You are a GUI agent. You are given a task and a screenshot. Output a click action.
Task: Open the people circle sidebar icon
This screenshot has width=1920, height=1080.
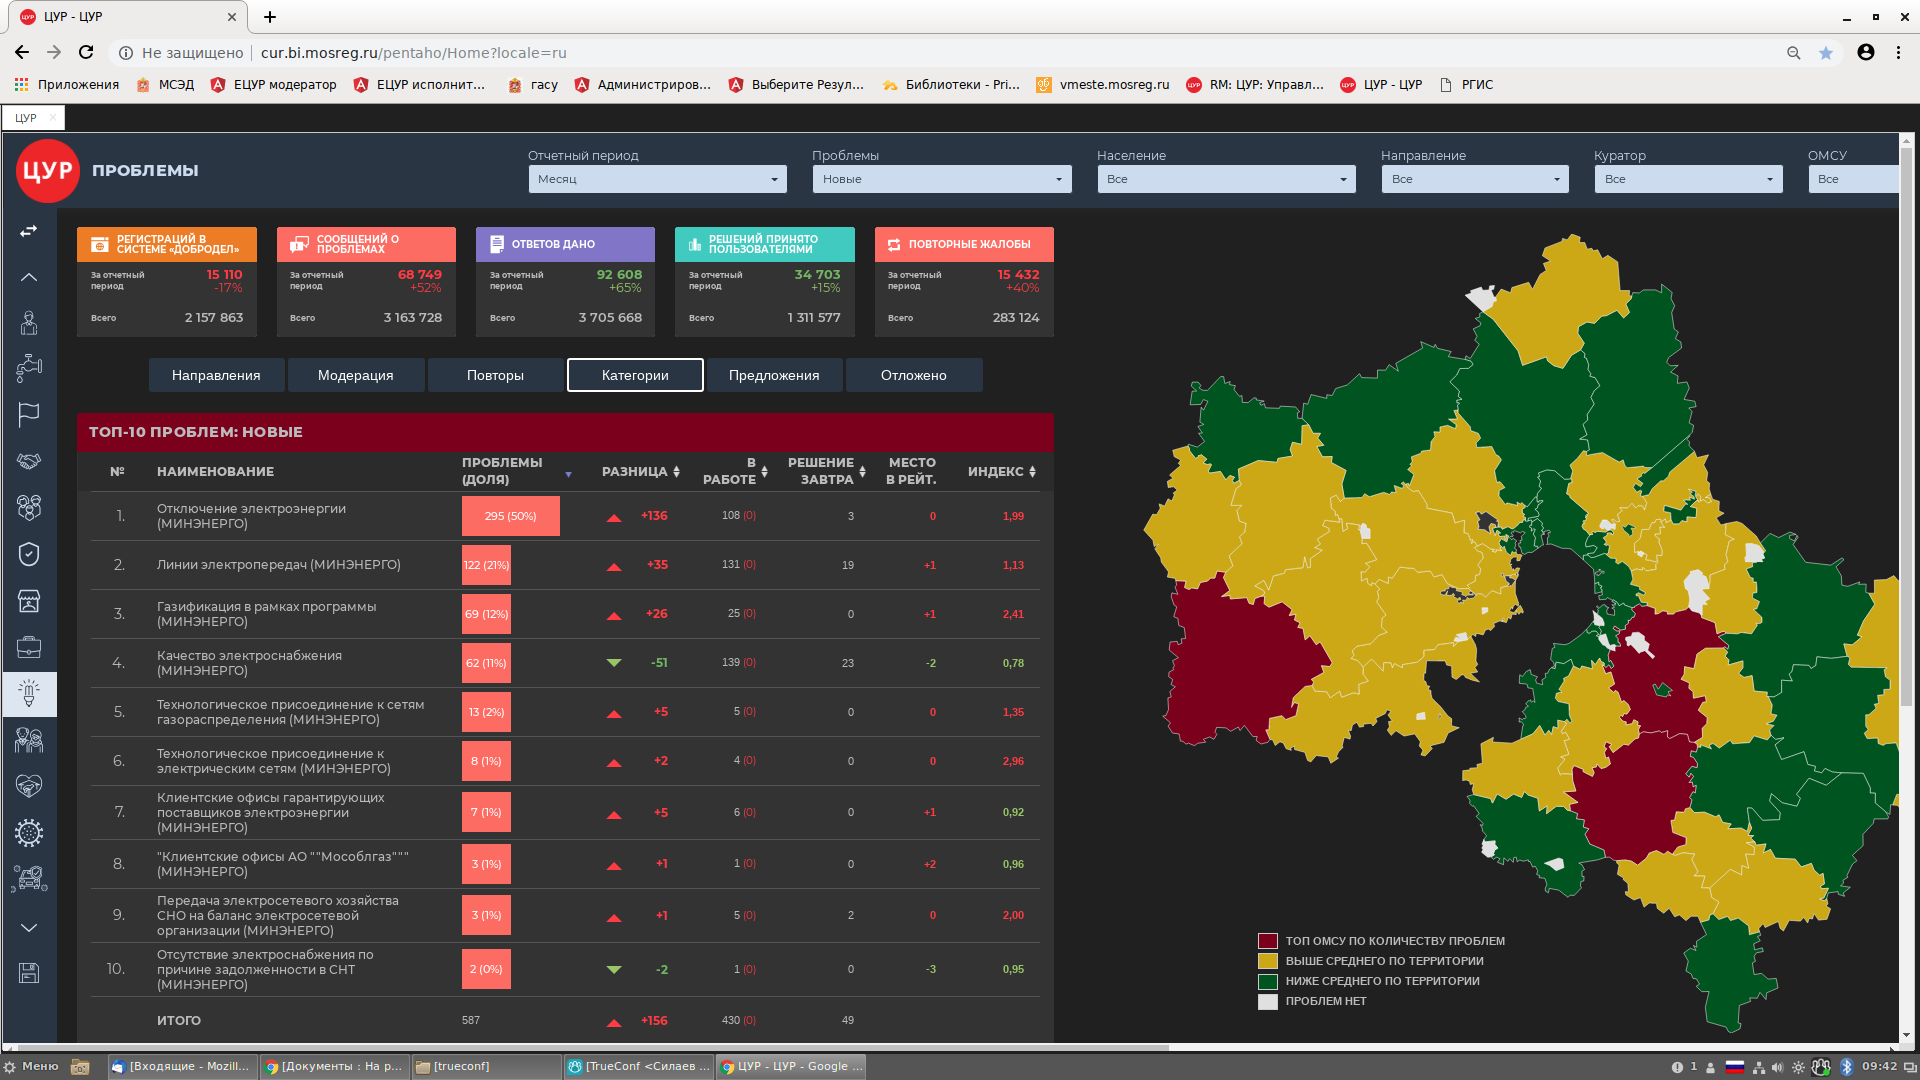point(29,507)
